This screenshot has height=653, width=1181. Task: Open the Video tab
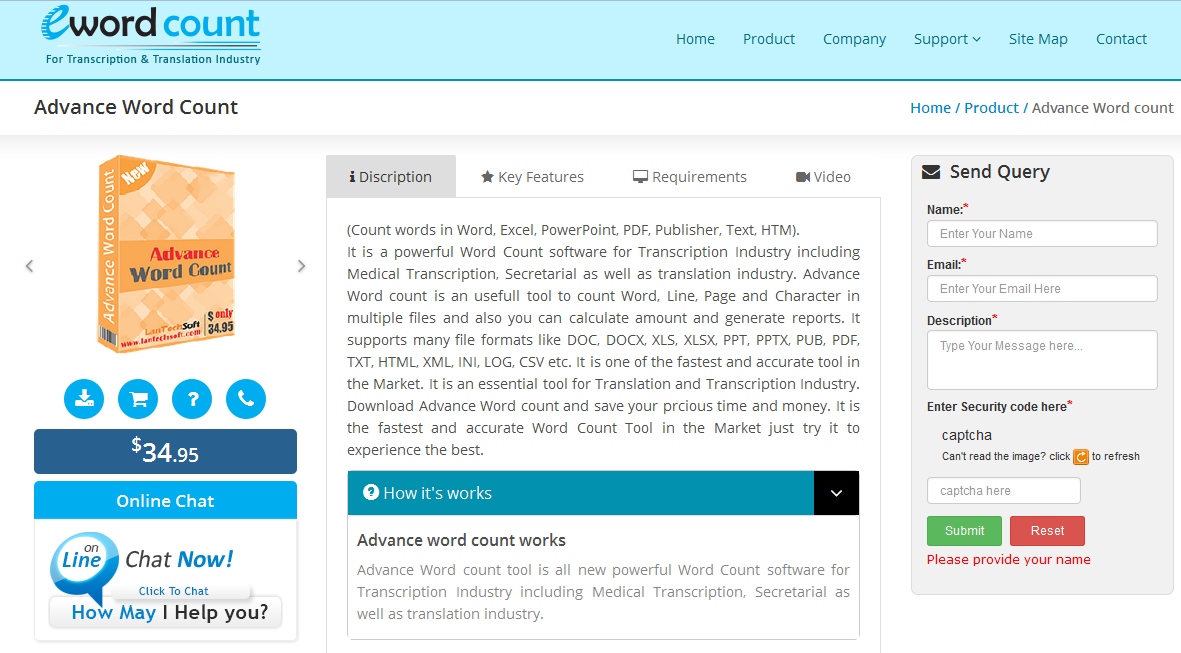(x=823, y=177)
